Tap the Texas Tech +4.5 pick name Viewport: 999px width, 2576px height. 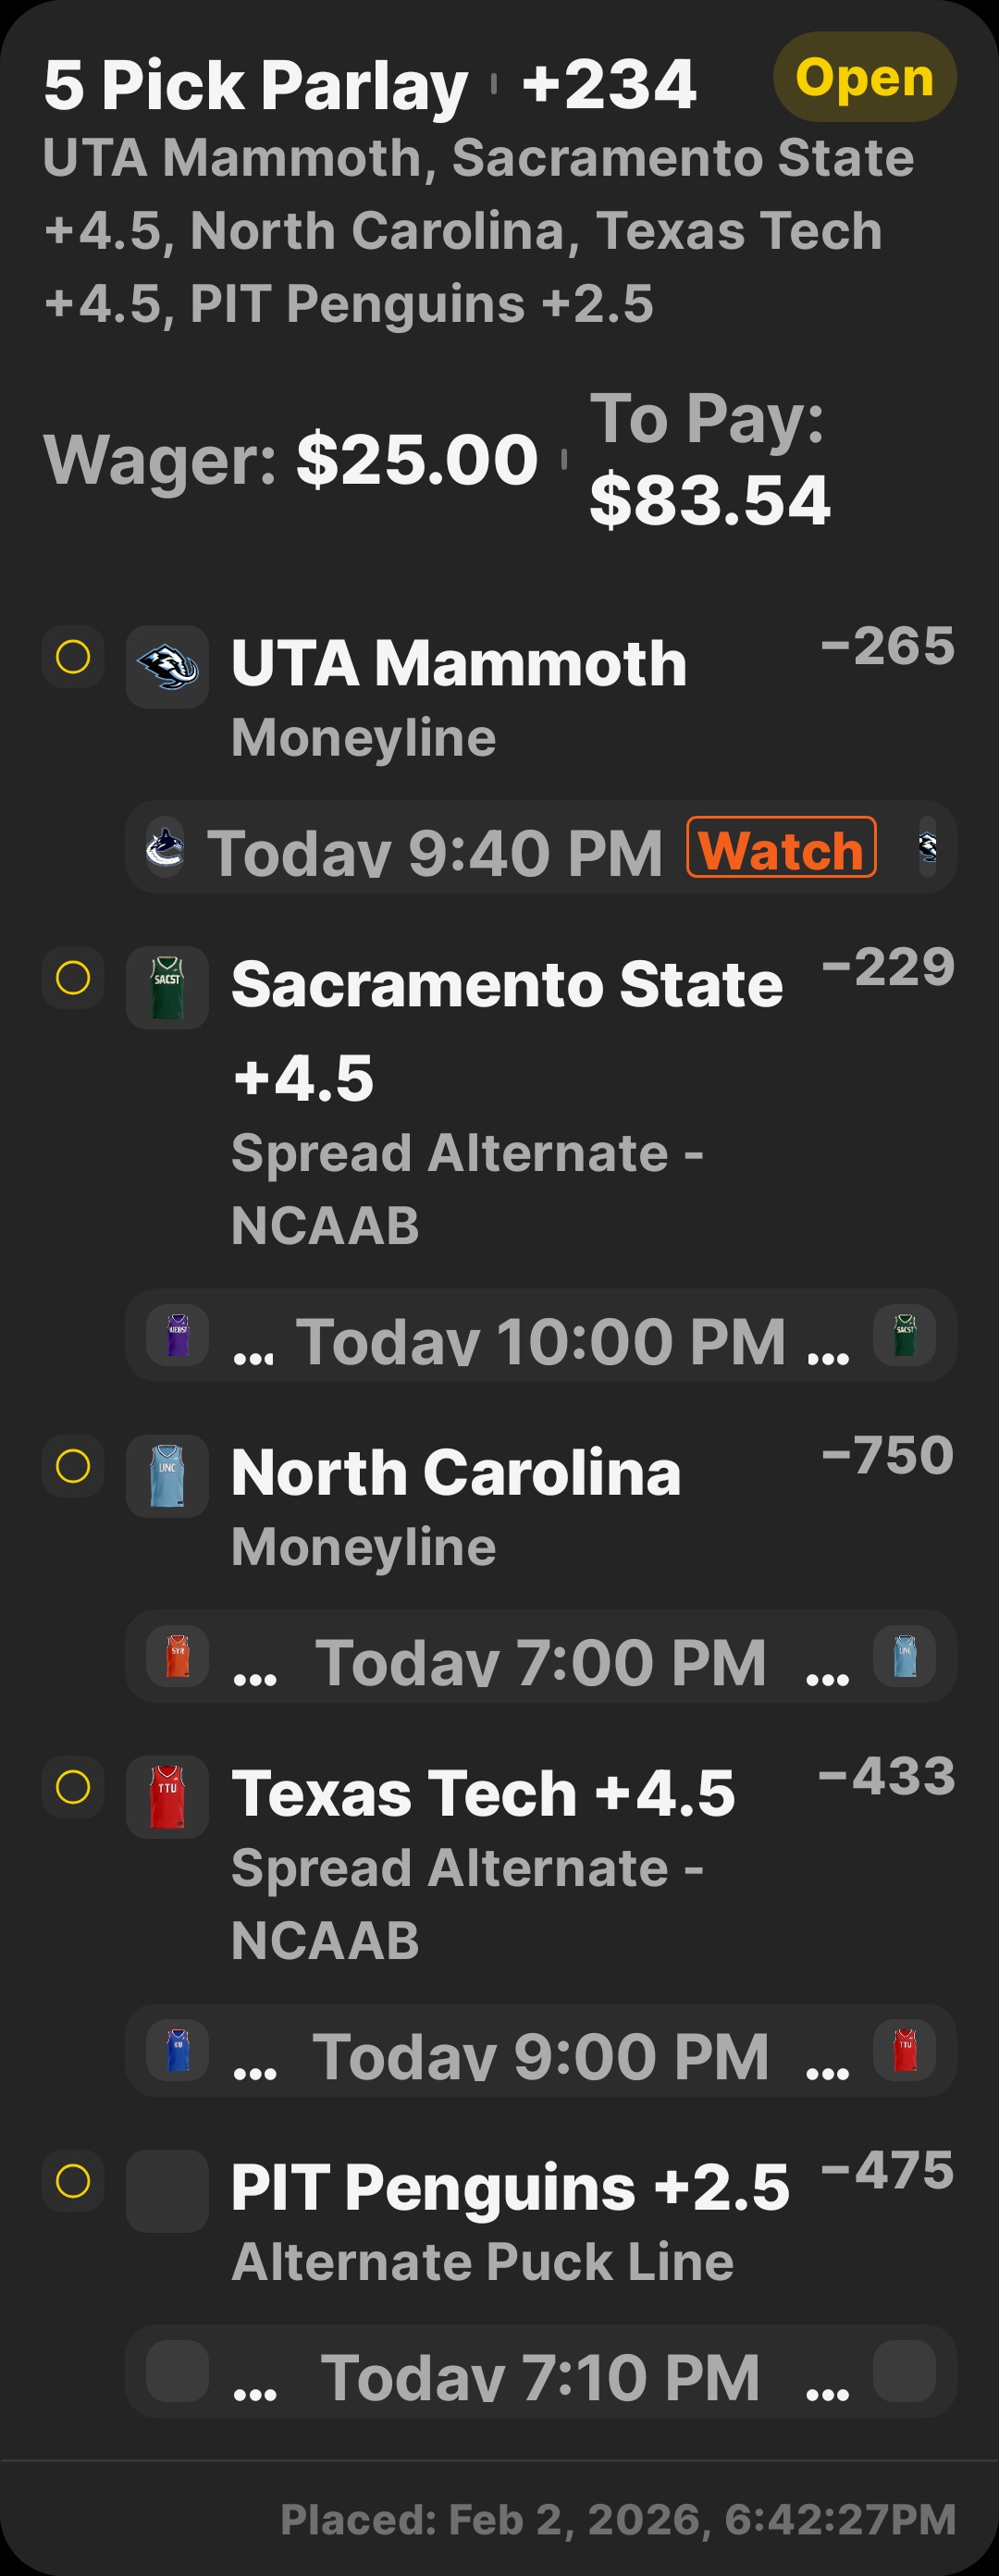pos(483,1793)
